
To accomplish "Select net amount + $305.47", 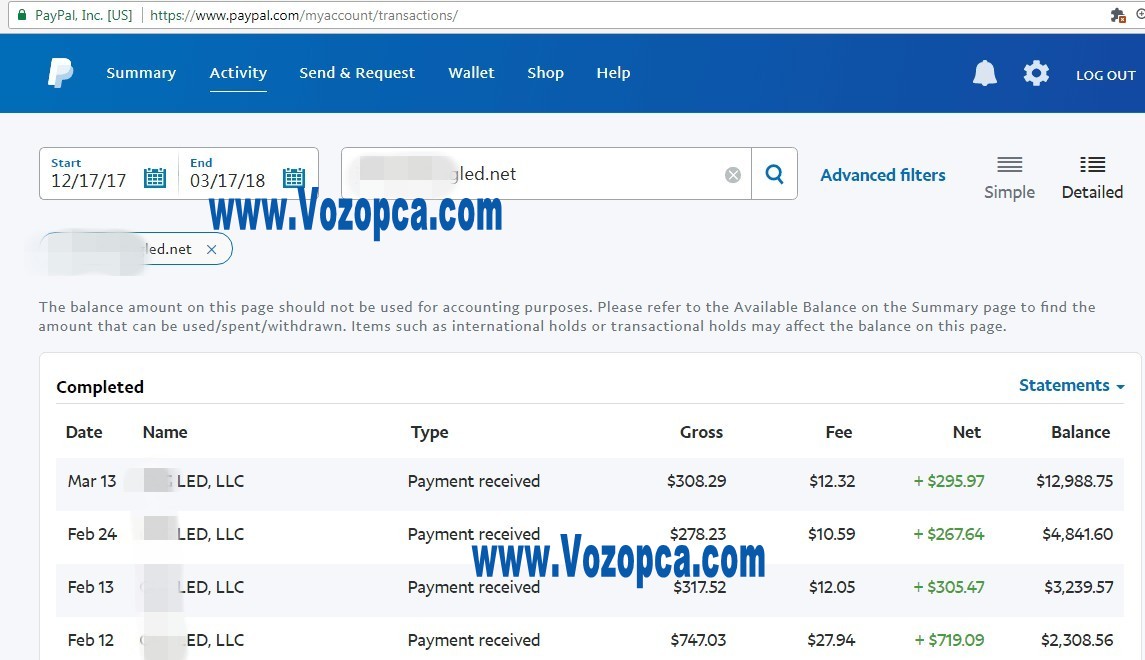I will tap(949, 588).
